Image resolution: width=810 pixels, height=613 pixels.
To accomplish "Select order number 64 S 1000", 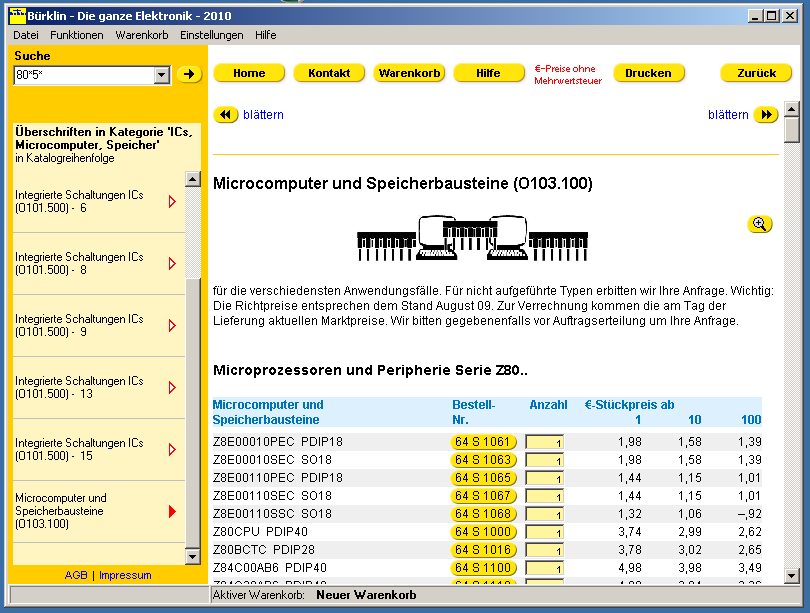I will pyautogui.click(x=483, y=532).
